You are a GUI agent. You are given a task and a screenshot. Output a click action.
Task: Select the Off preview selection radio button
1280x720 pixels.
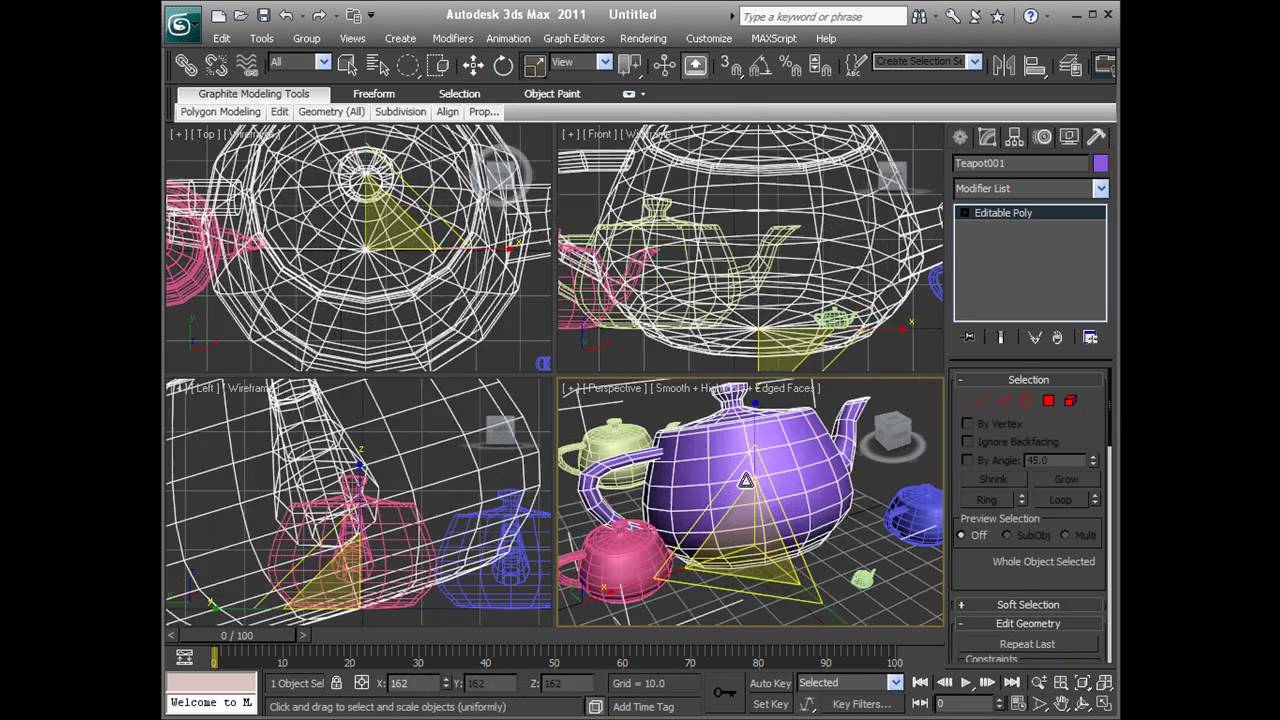[x=962, y=536]
